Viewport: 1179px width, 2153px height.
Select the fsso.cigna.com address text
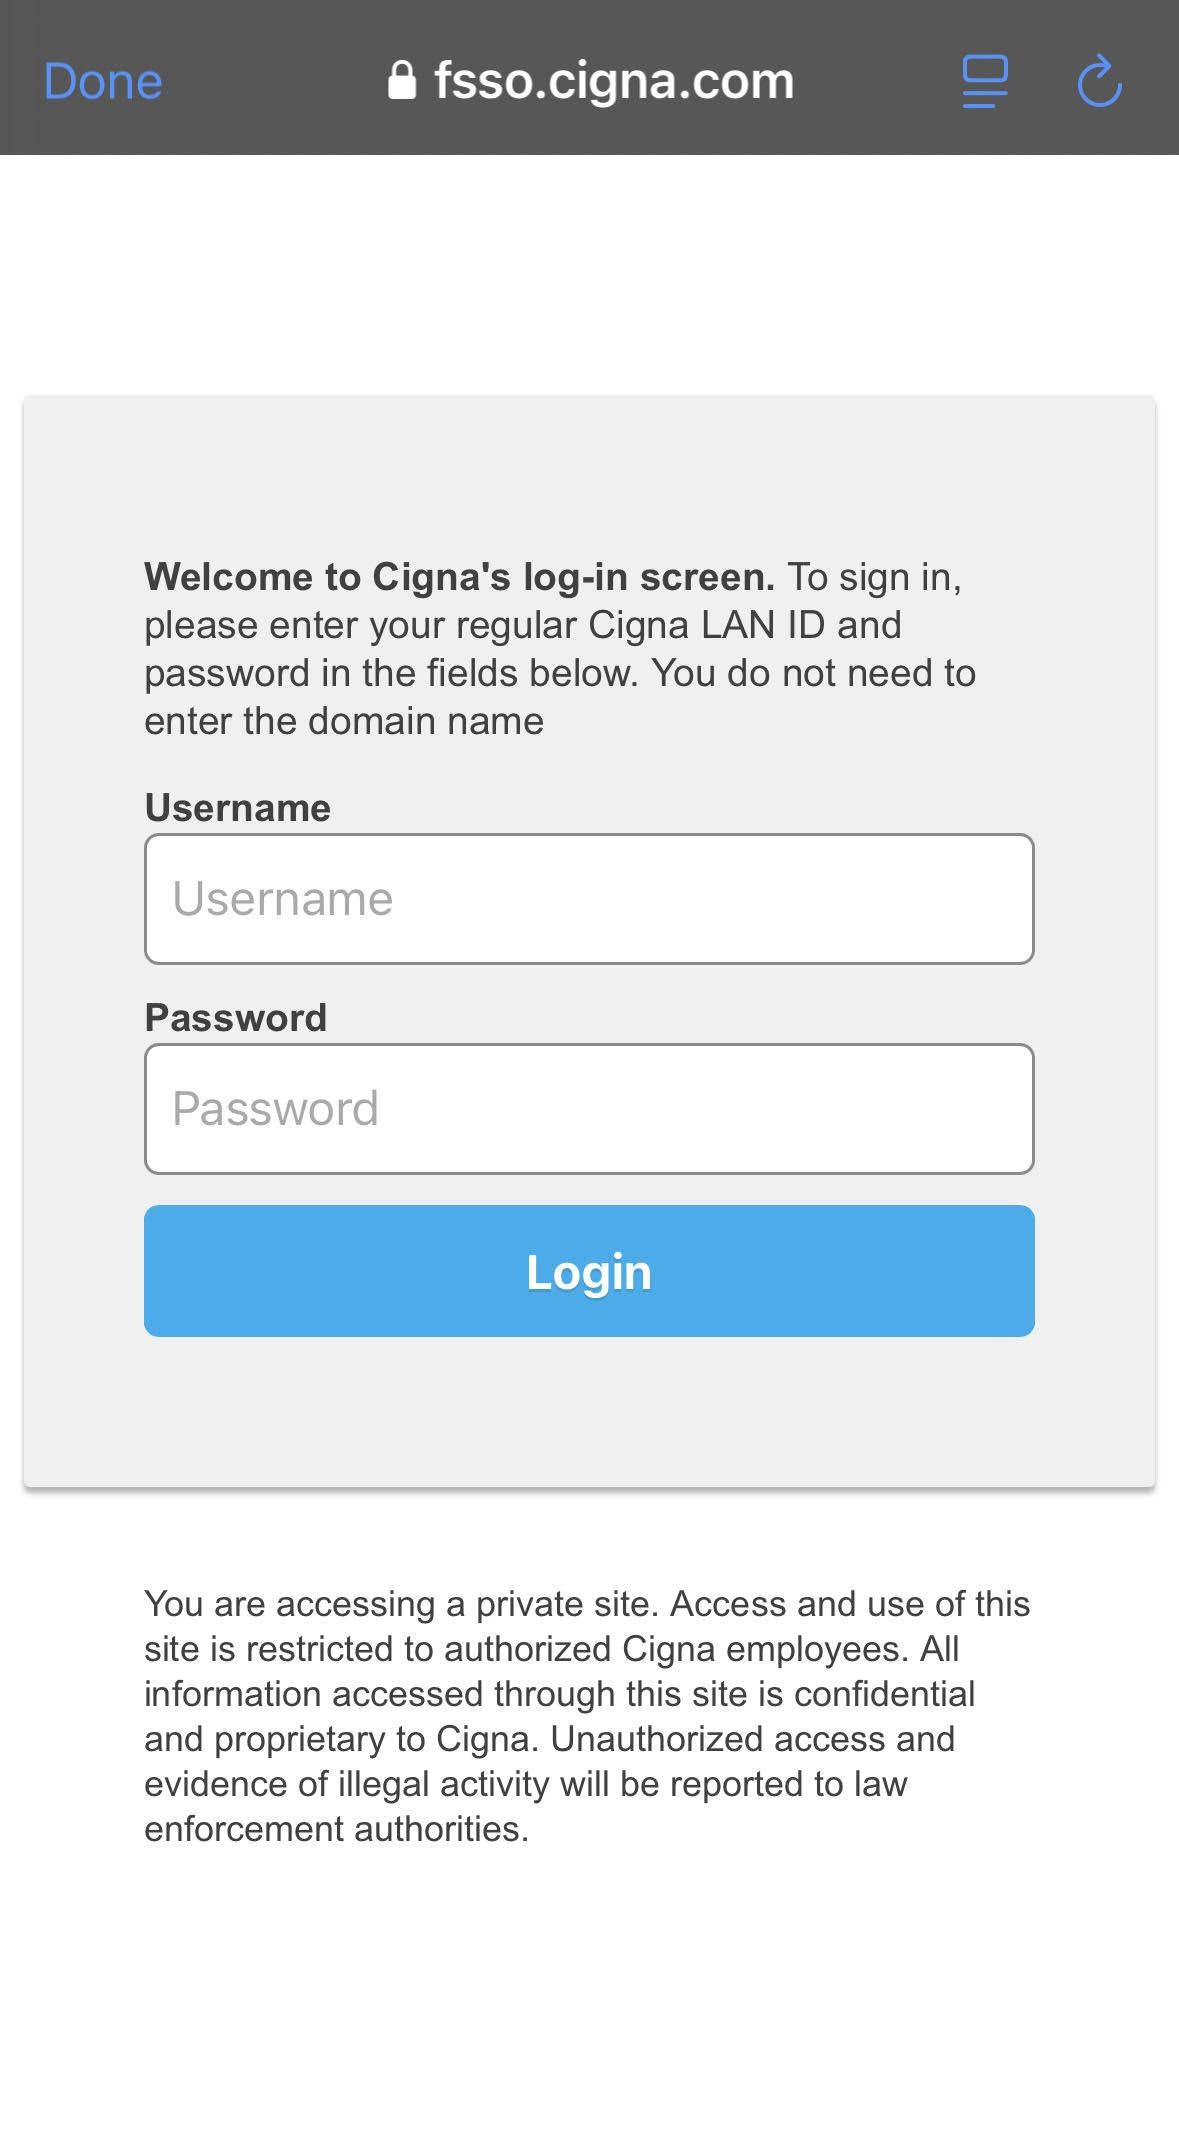(614, 81)
